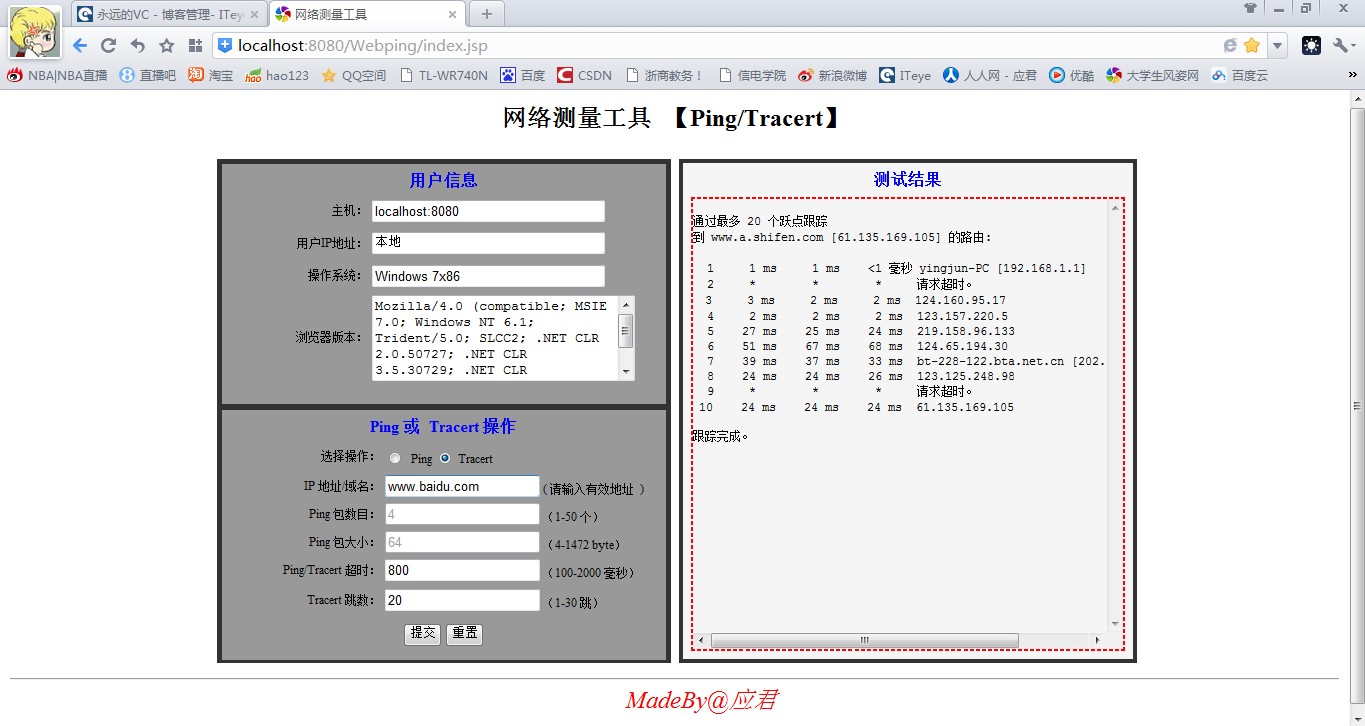The image size is (1365, 726).
Task: Select the Tracert radio button
Action: tap(445, 458)
